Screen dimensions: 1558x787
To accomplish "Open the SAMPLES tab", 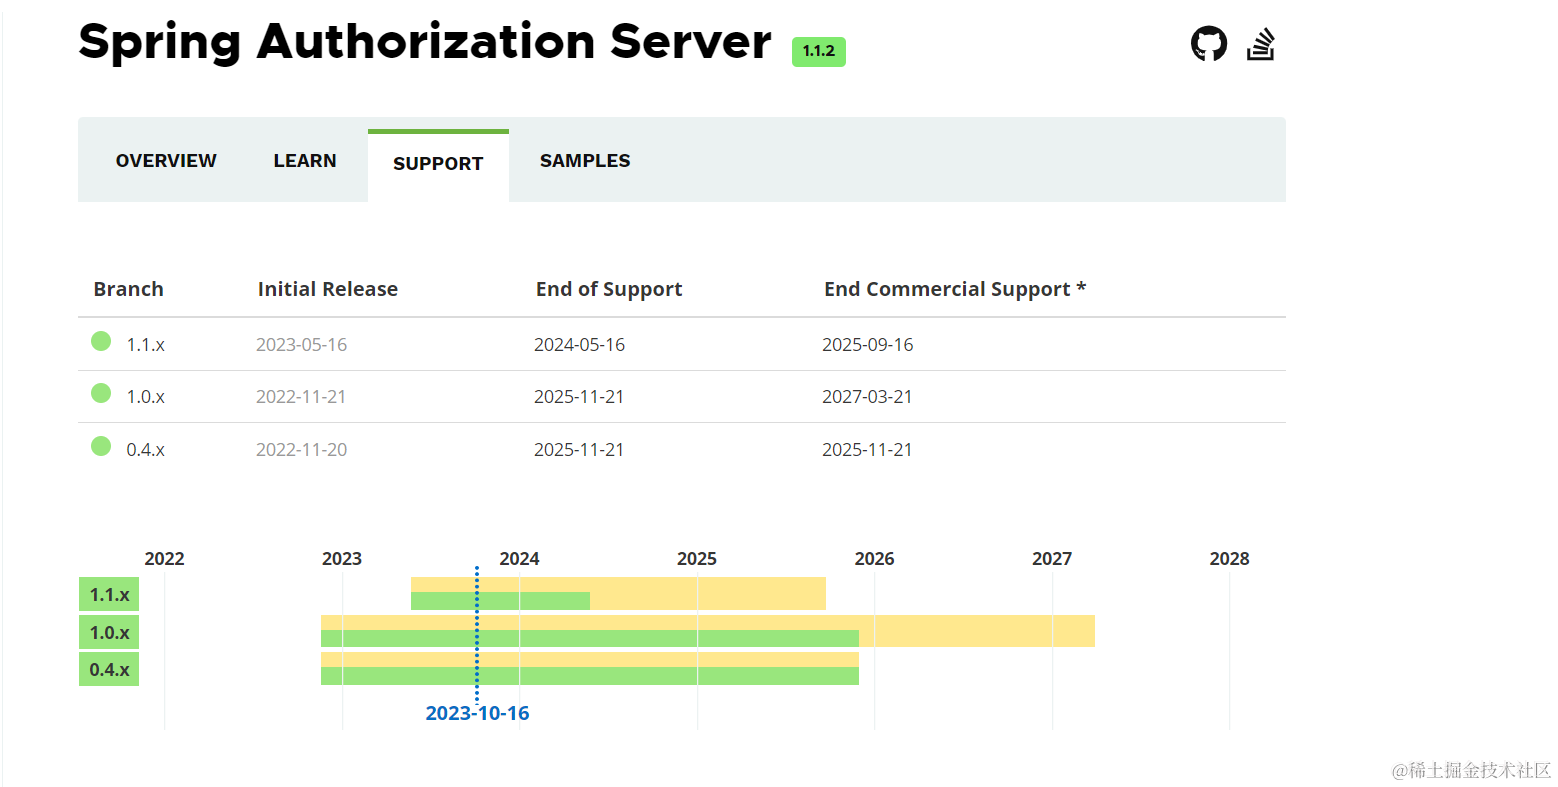I will 585,161.
